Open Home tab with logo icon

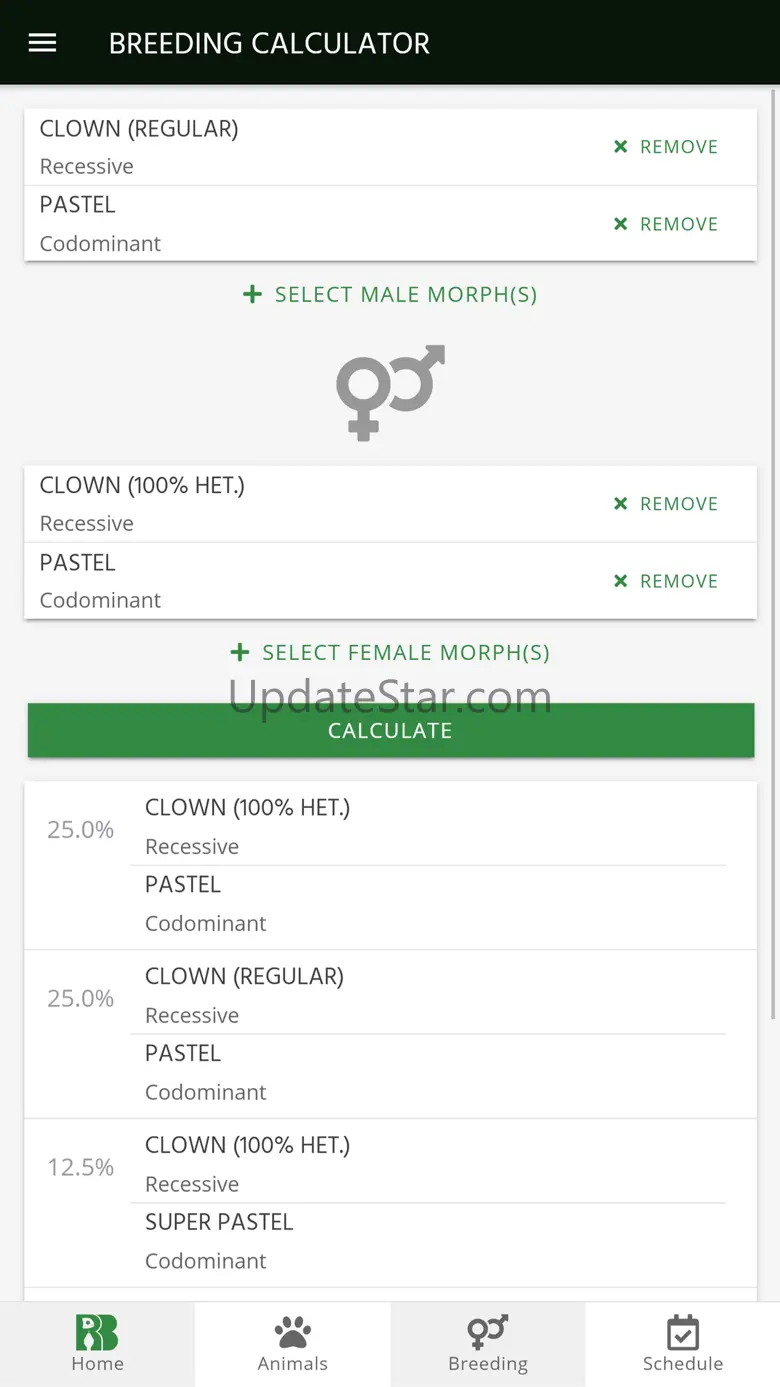tap(97, 1344)
